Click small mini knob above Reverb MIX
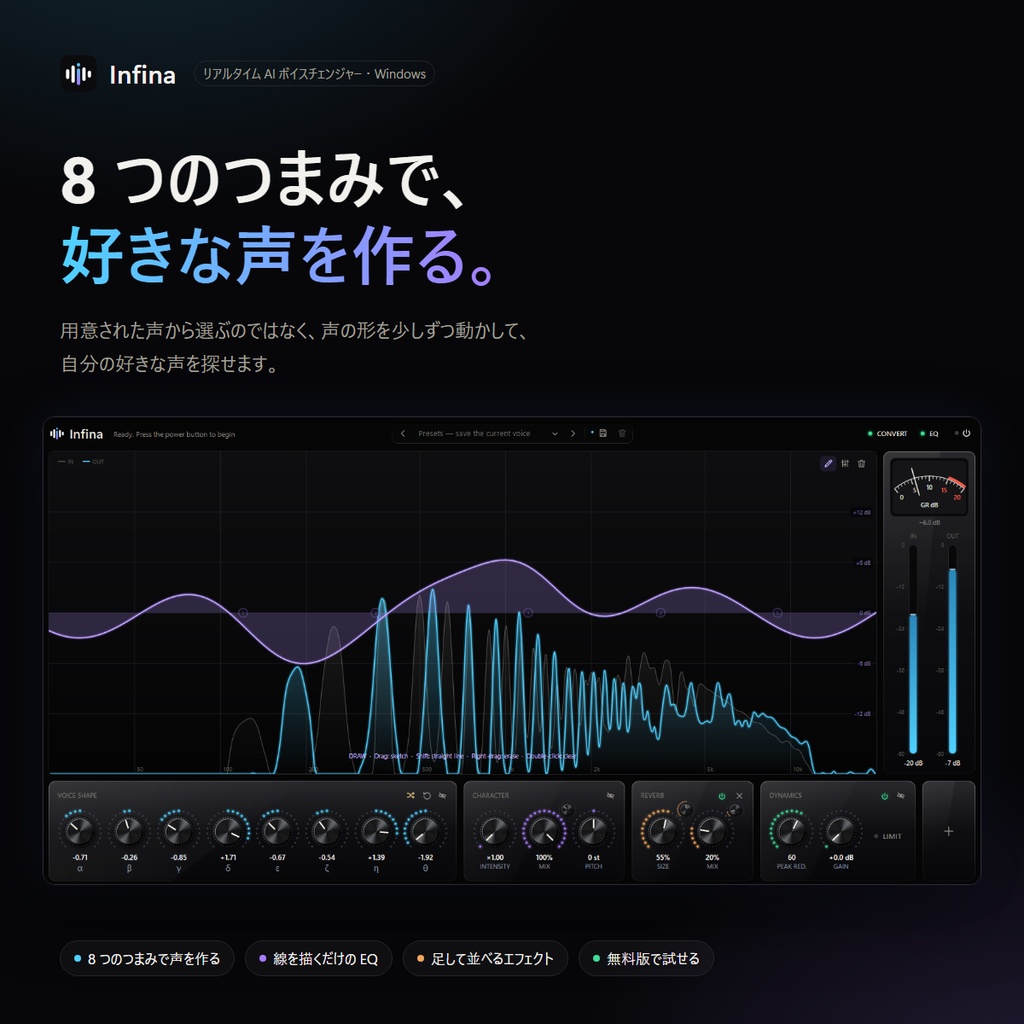Screen dimensions: 1024x1024 (x=734, y=810)
